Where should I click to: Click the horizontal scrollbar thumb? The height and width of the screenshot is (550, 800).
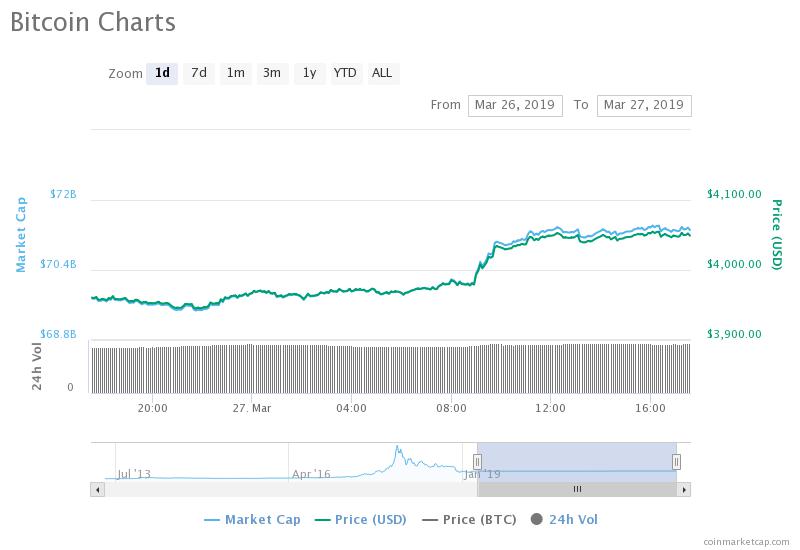(x=577, y=489)
